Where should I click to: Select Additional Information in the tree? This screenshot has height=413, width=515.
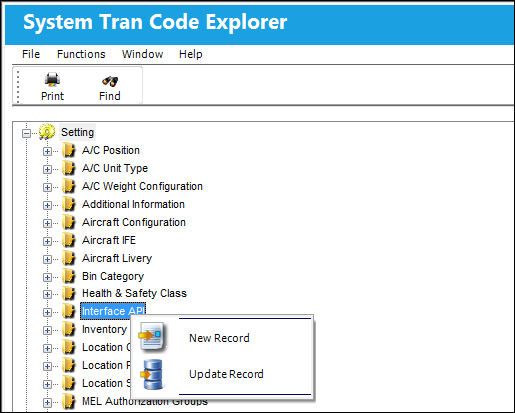pyautogui.click(x=133, y=204)
